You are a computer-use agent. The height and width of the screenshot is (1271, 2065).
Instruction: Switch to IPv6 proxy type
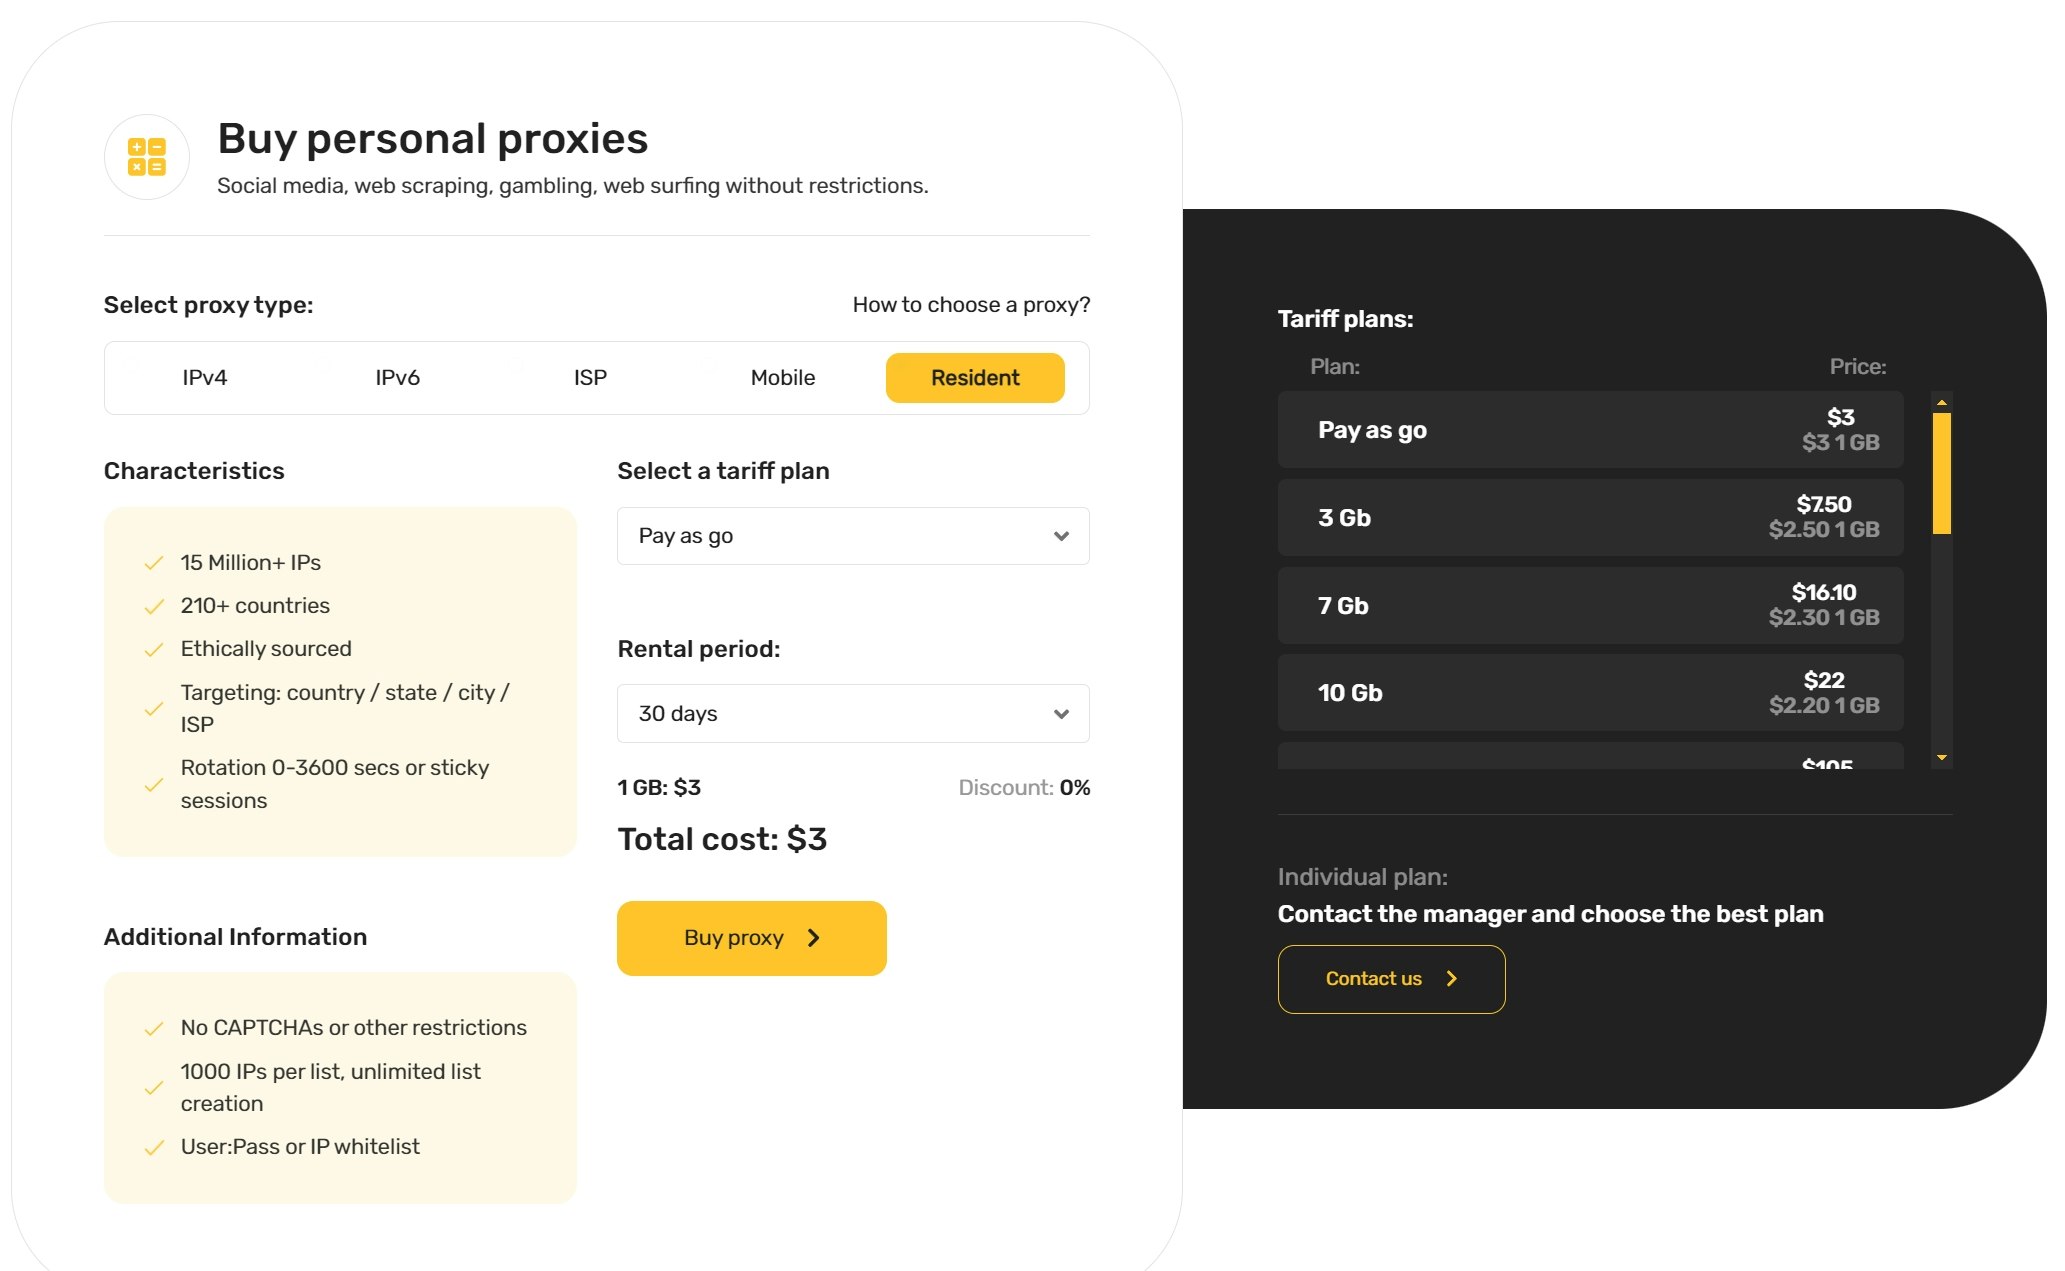(x=397, y=378)
